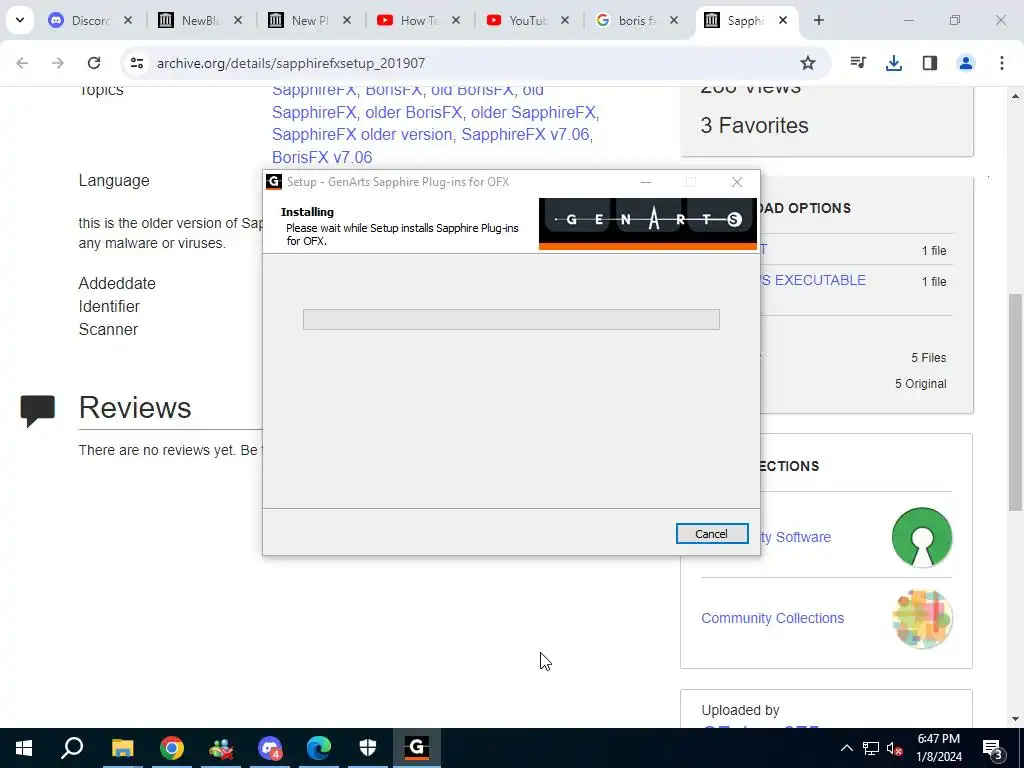The height and width of the screenshot is (768, 1024).
Task: Close the Setup installer window
Action: click(x=737, y=182)
